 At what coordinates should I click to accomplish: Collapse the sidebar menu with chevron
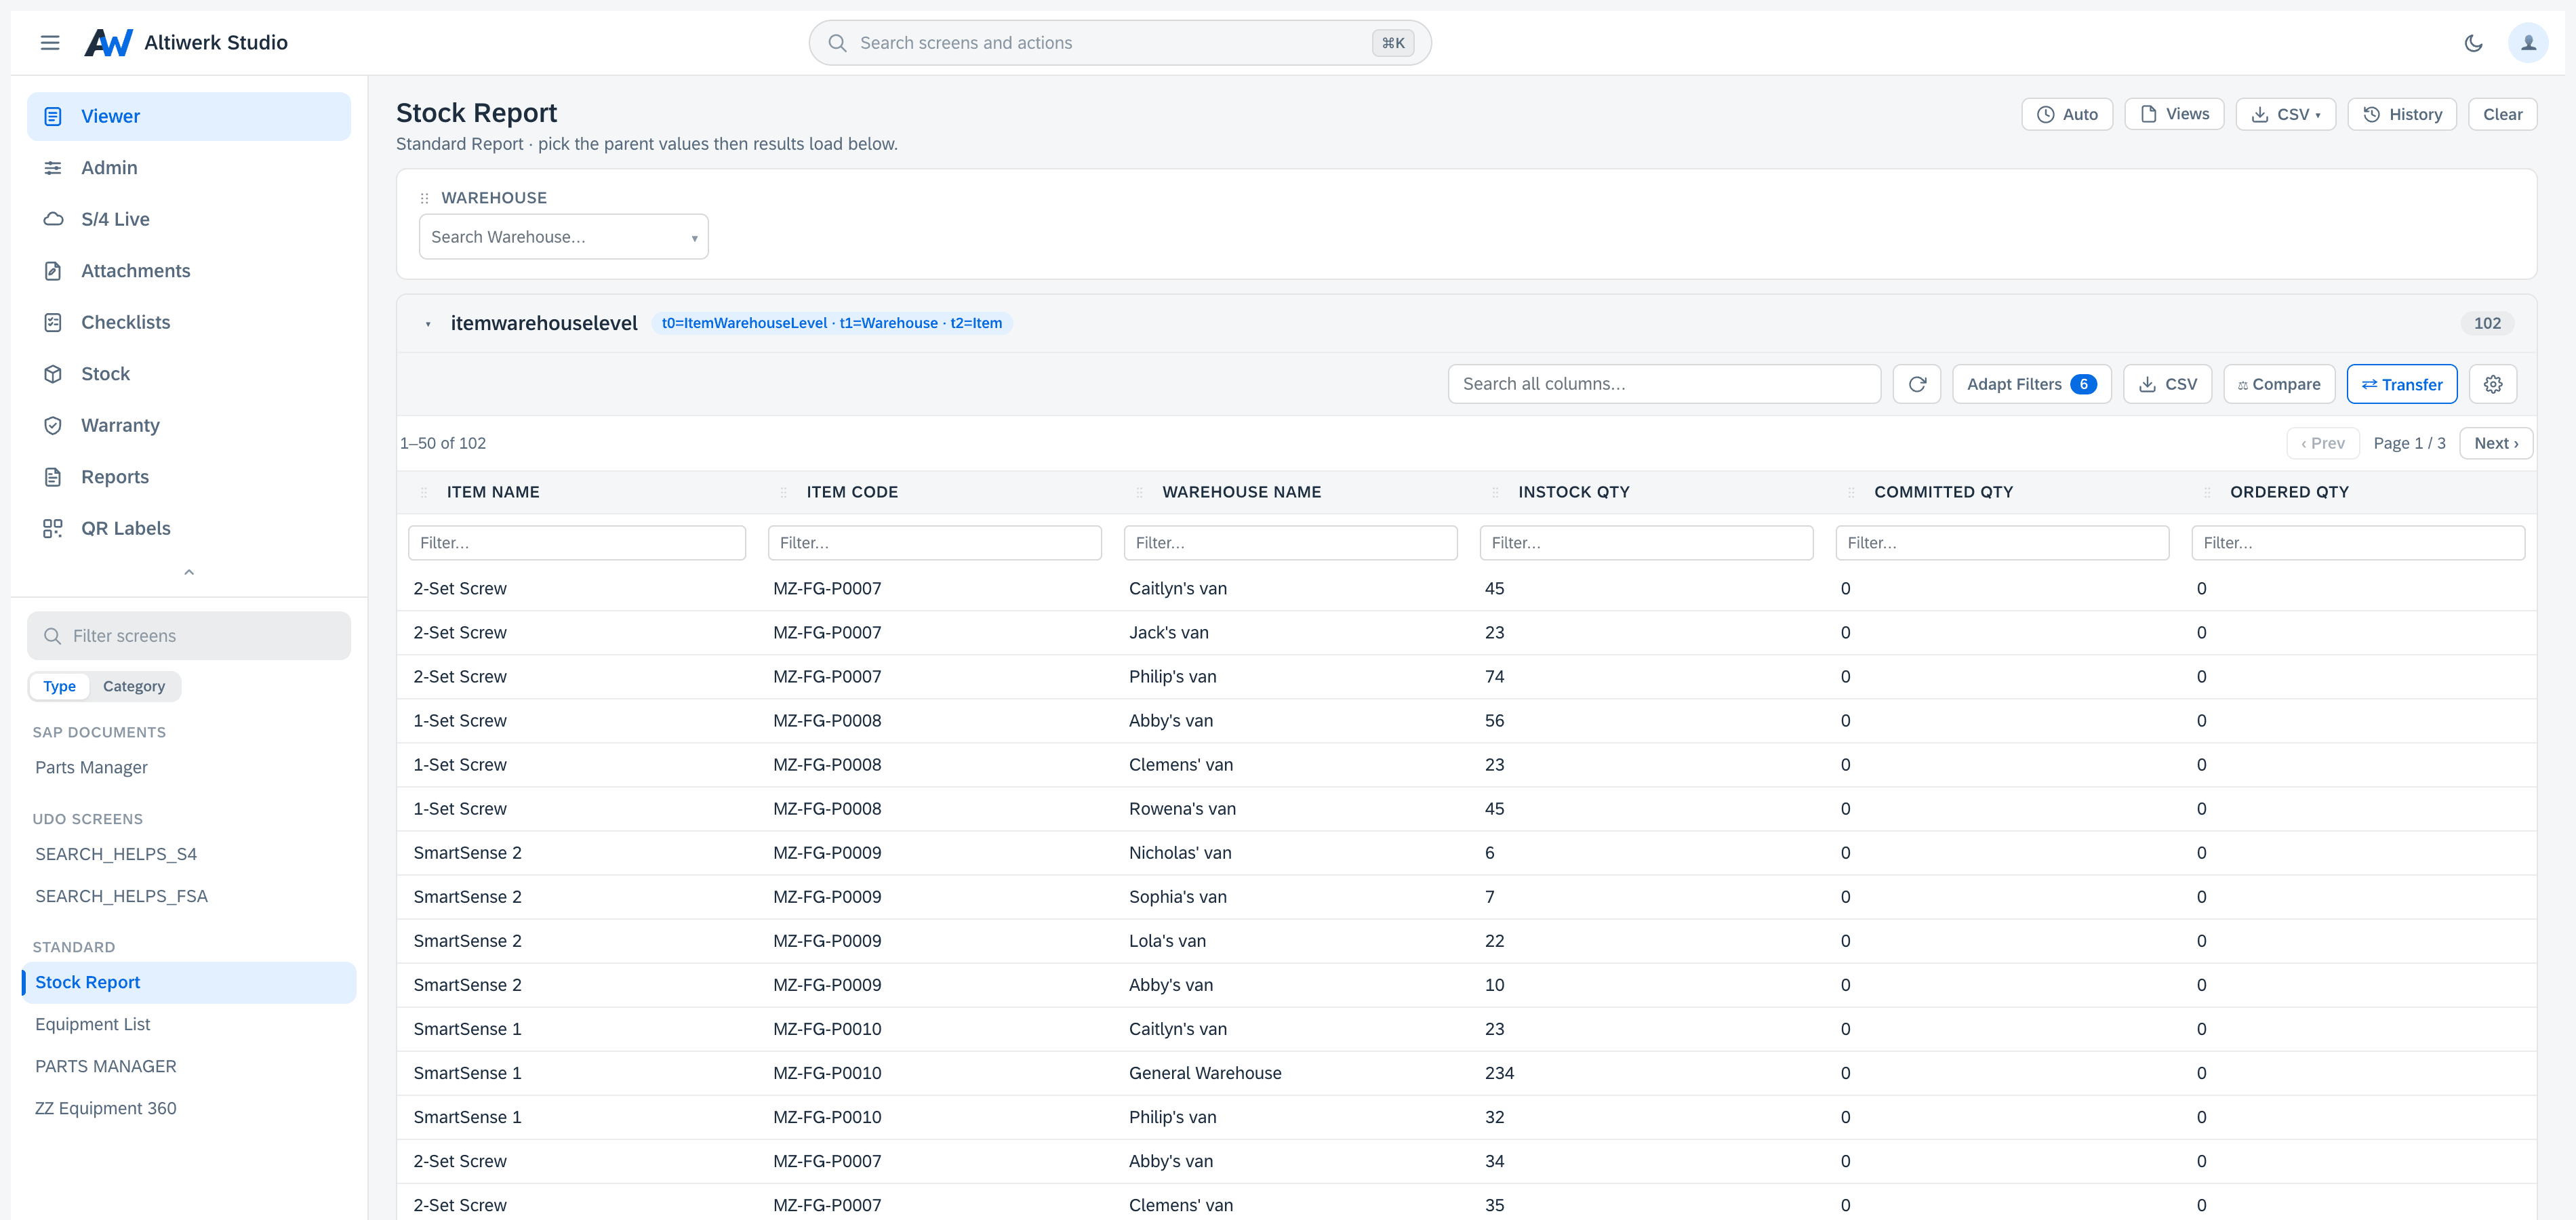tap(189, 572)
